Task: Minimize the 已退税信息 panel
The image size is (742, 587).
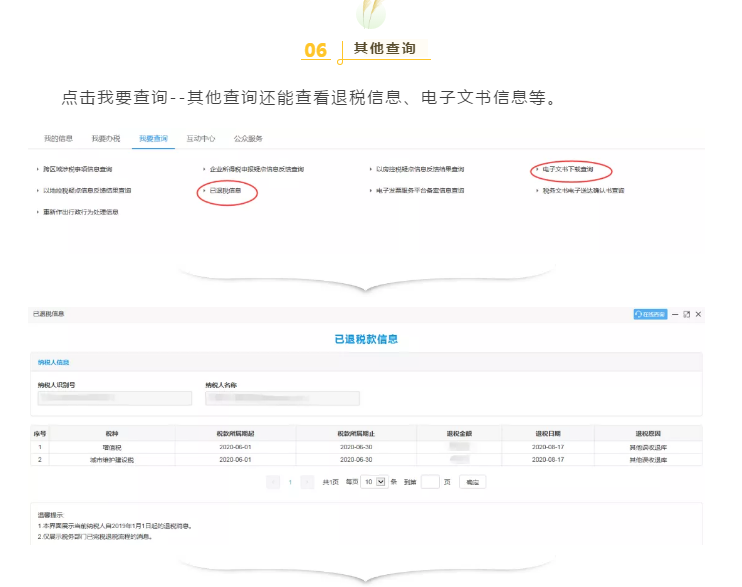Action: 675,314
